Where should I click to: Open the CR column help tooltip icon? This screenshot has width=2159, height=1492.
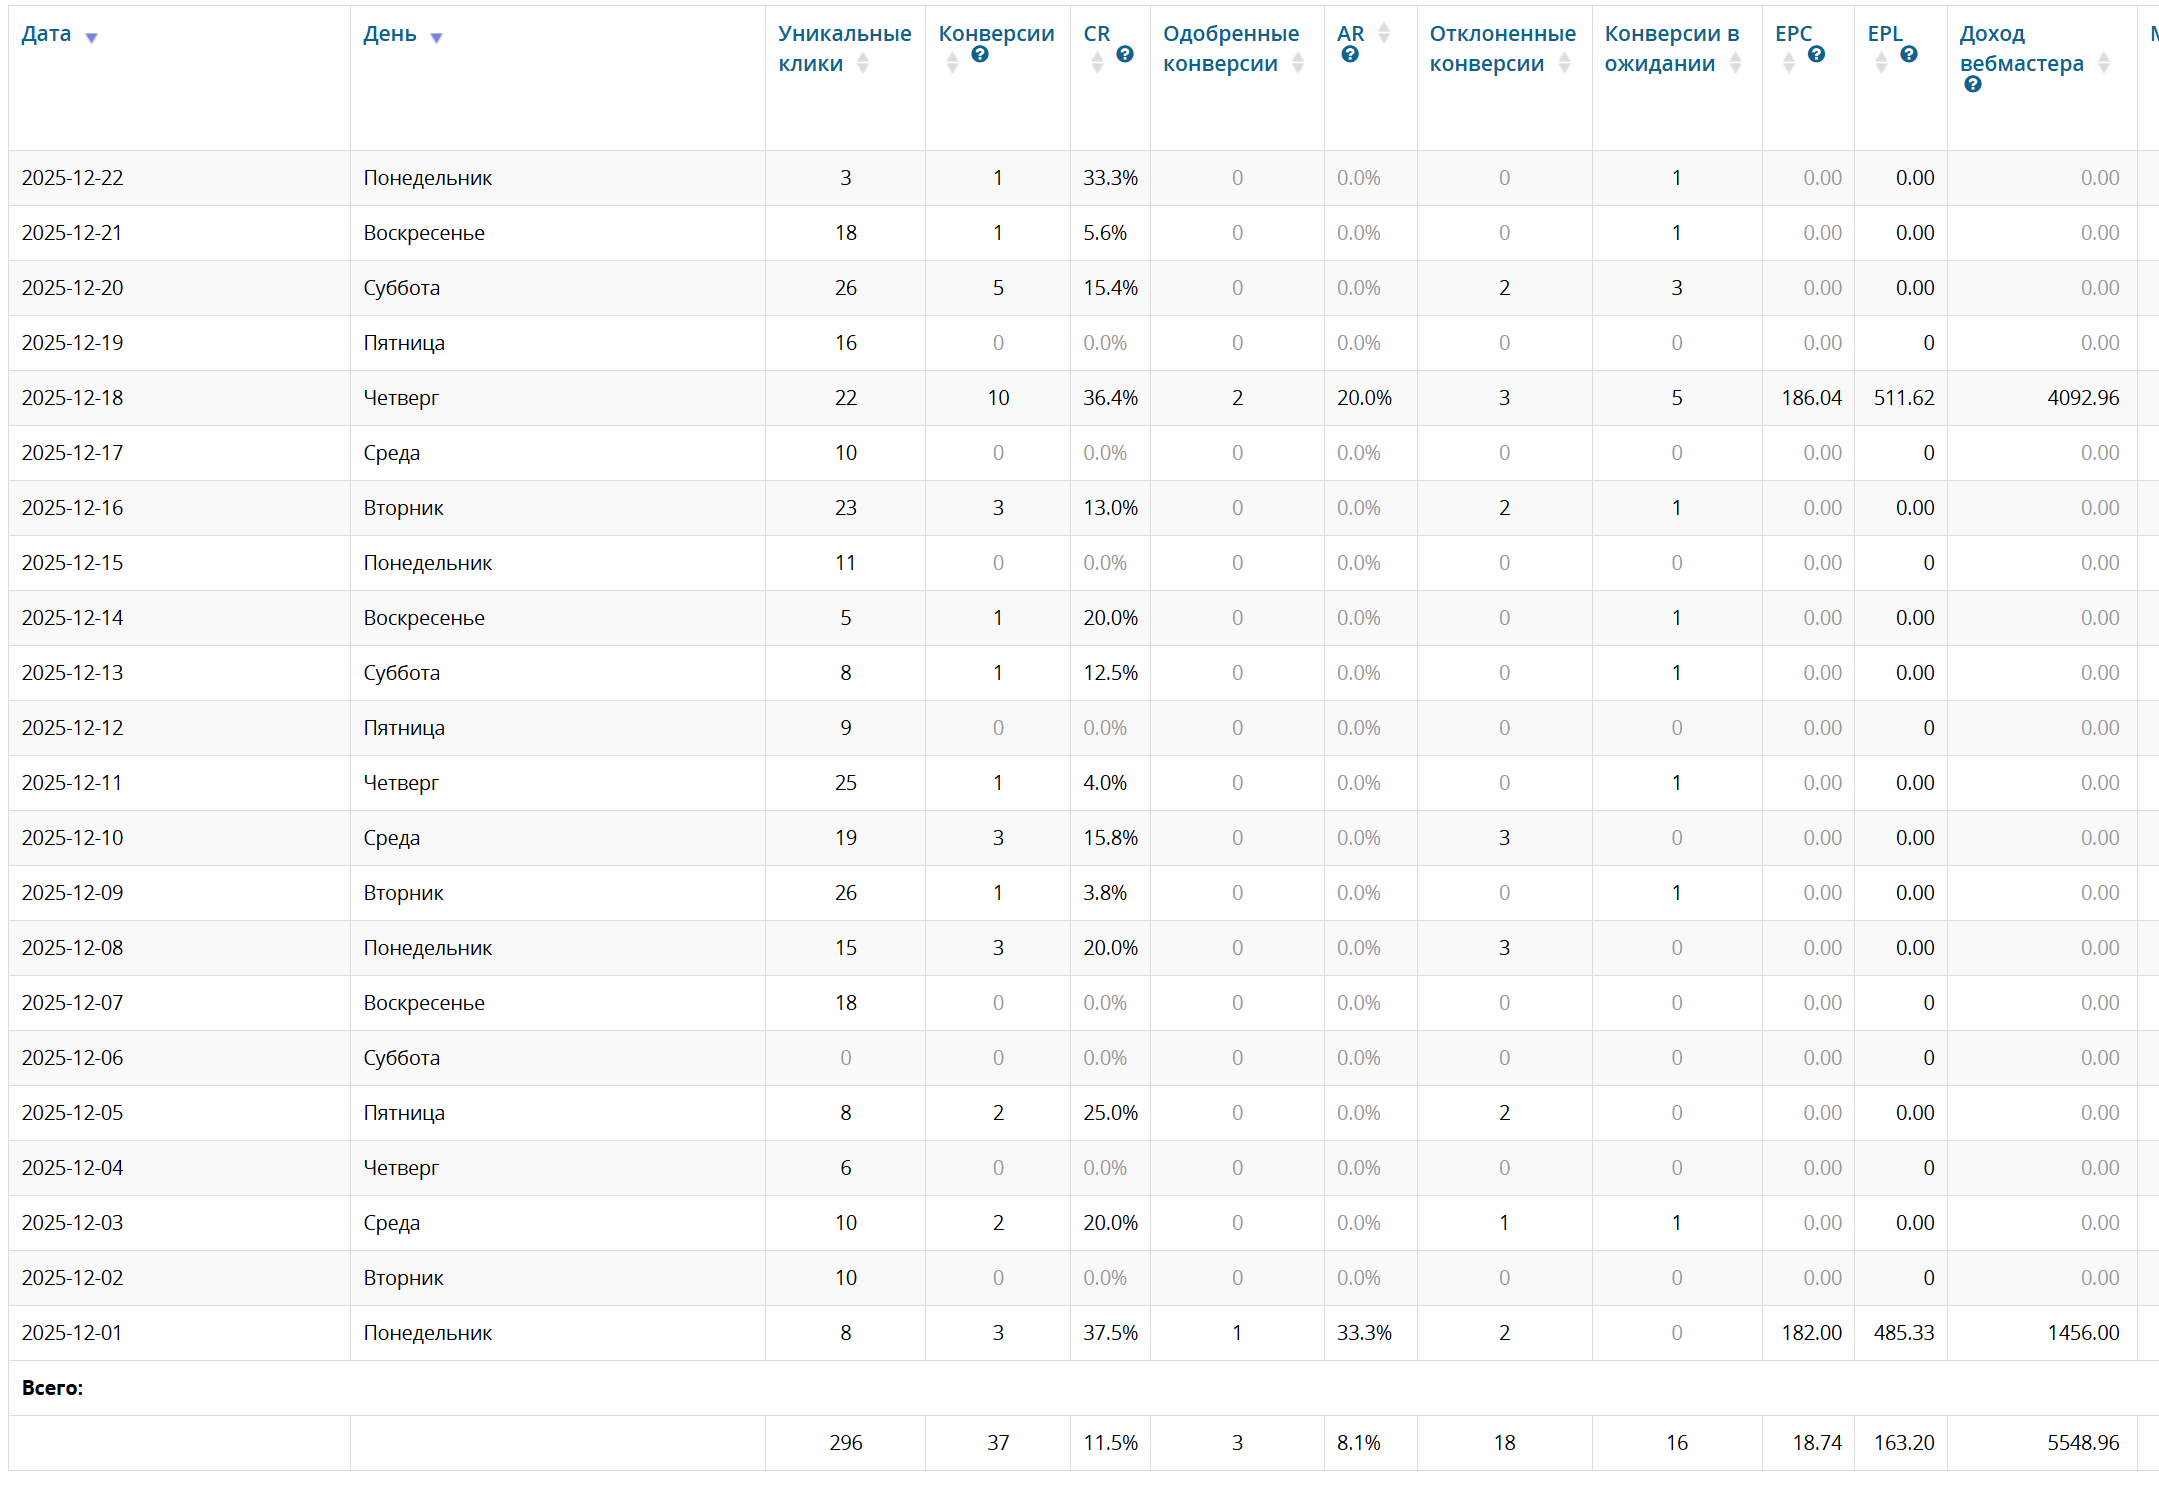tap(1125, 55)
